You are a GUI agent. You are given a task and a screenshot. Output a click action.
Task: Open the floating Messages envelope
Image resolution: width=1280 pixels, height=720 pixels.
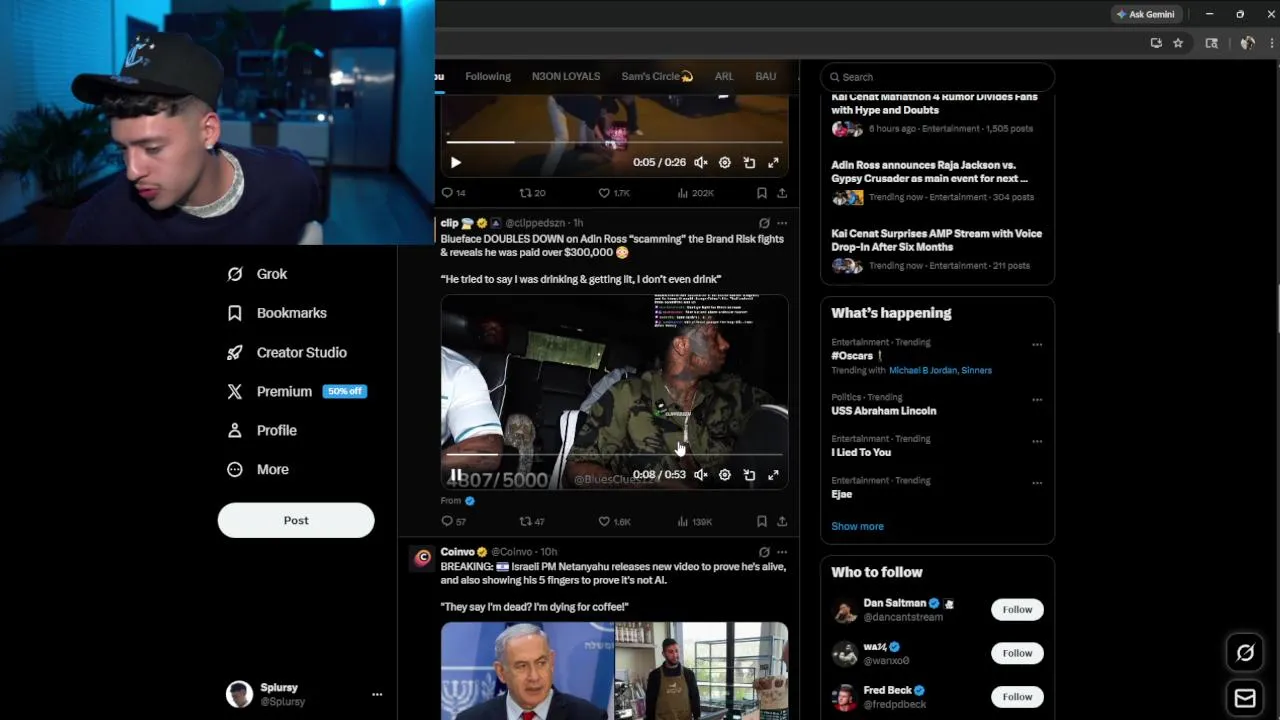coord(1245,698)
